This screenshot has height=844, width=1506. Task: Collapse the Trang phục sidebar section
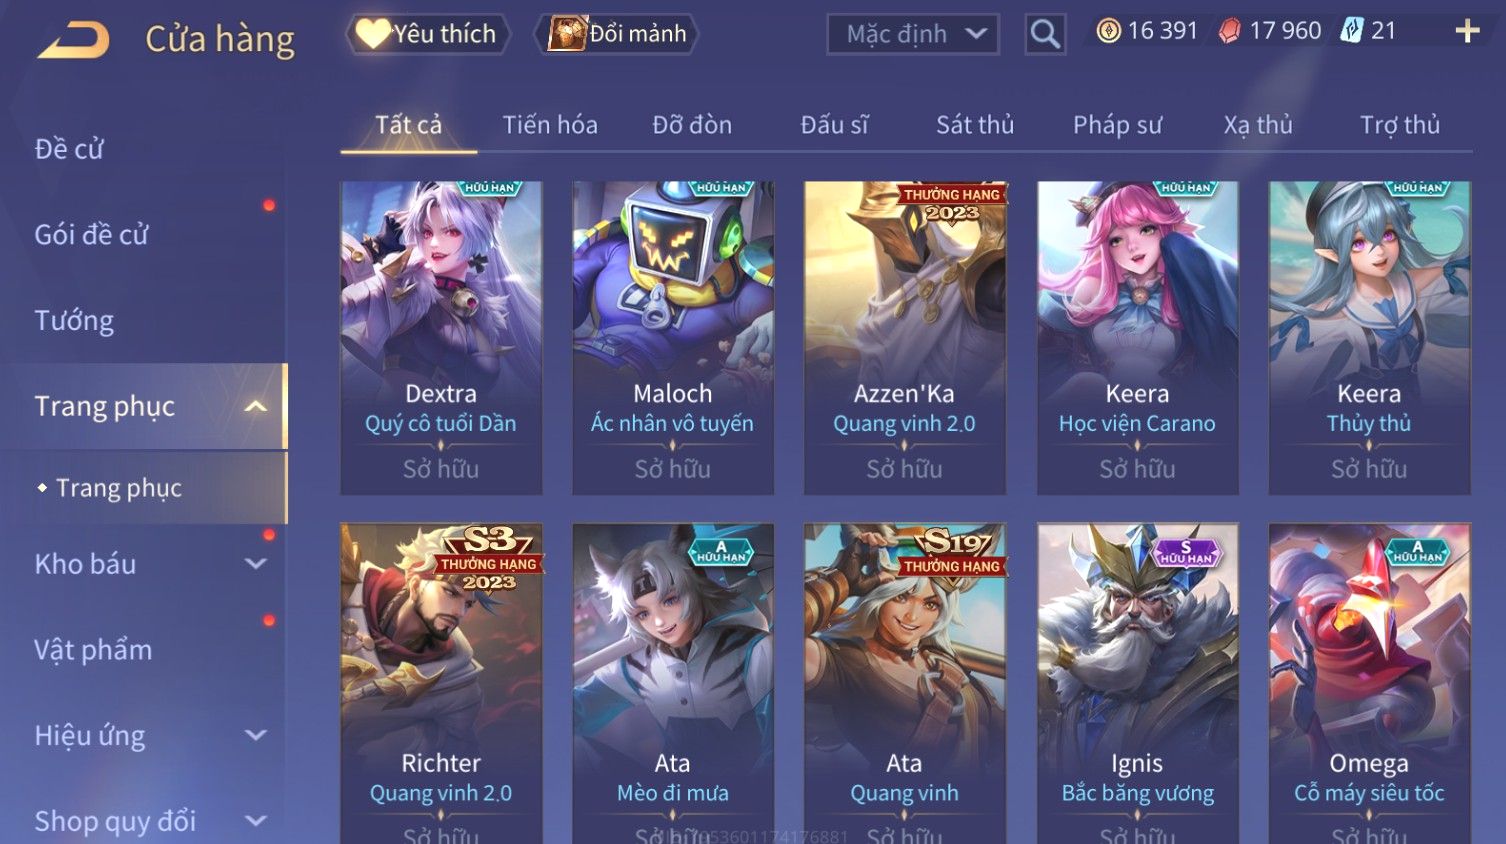[x=256, y=406]
